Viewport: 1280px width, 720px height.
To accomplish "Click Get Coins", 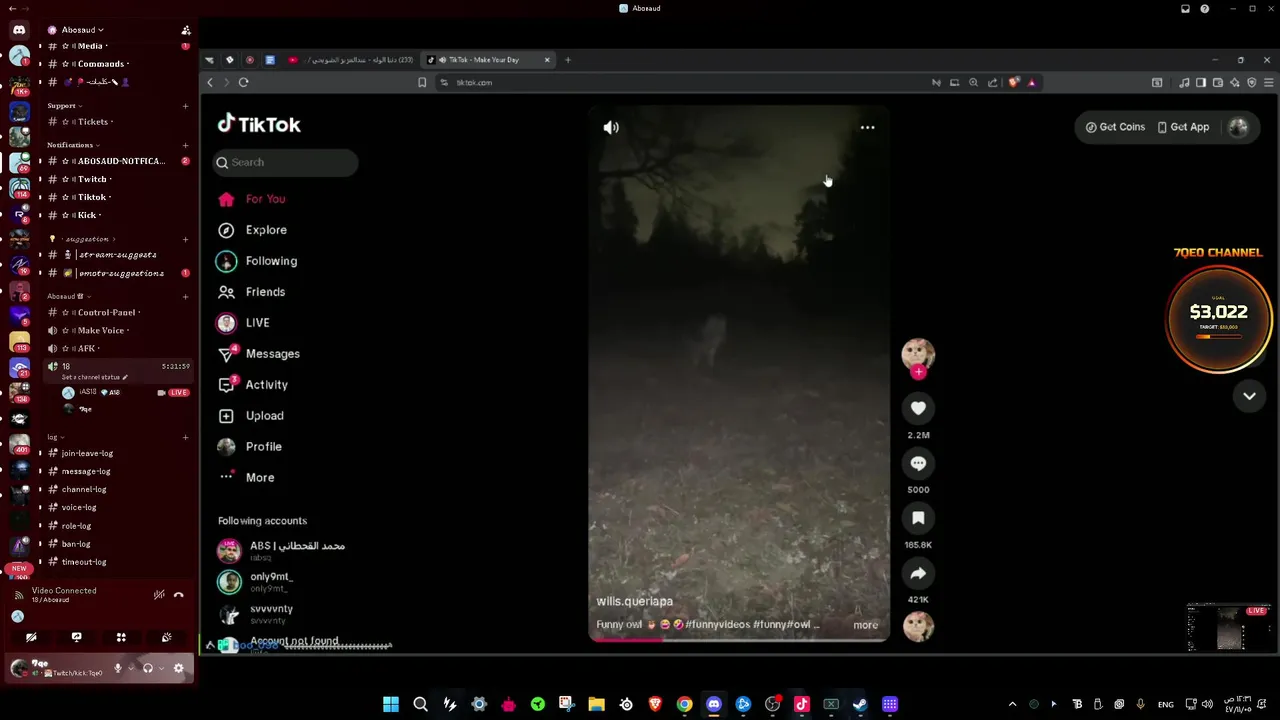I will coord(1115,127).
